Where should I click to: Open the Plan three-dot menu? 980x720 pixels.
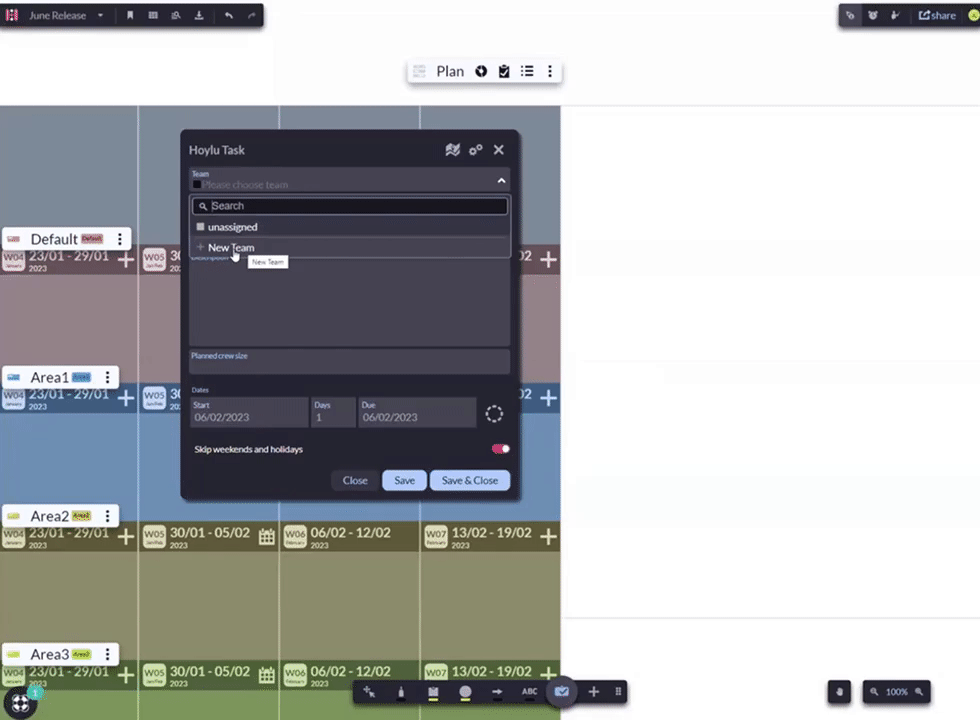click(550, 71)
